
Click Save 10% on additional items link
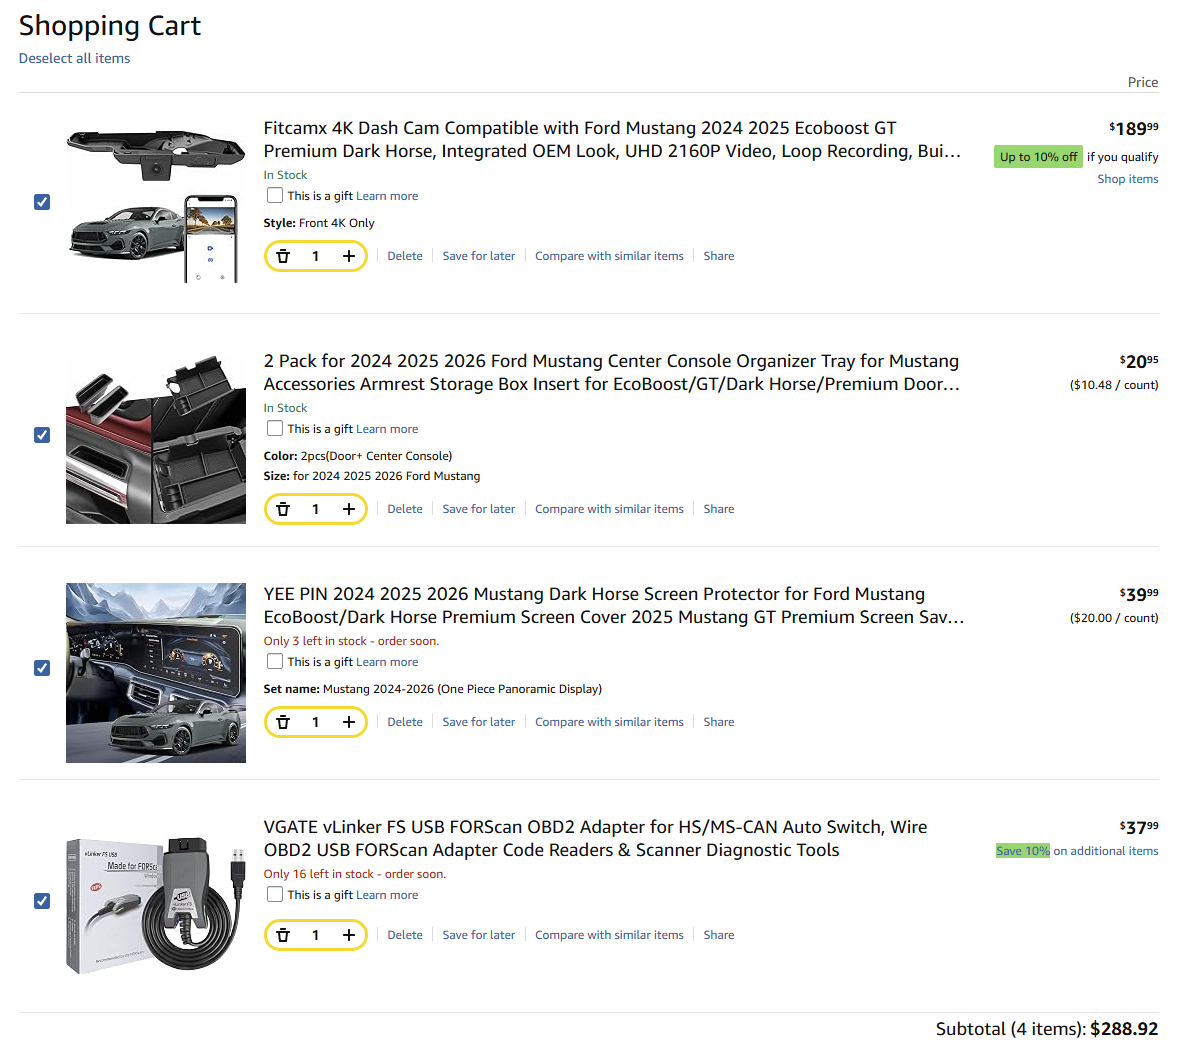click(1077, 851)
